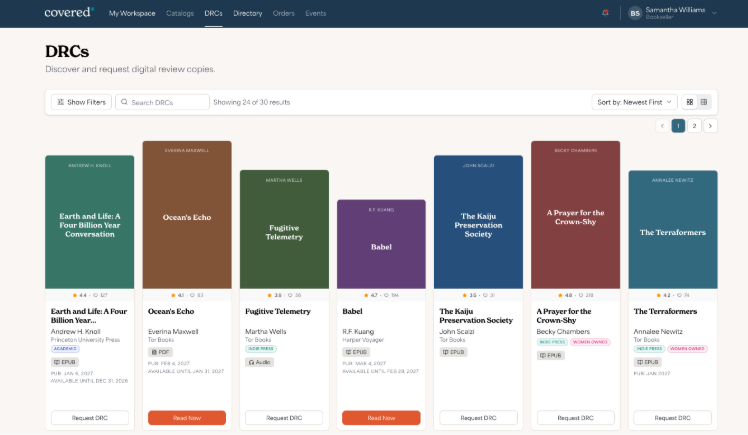Click the covered logo
Viewport: 748px width, 435px height.
click(69, 12)
